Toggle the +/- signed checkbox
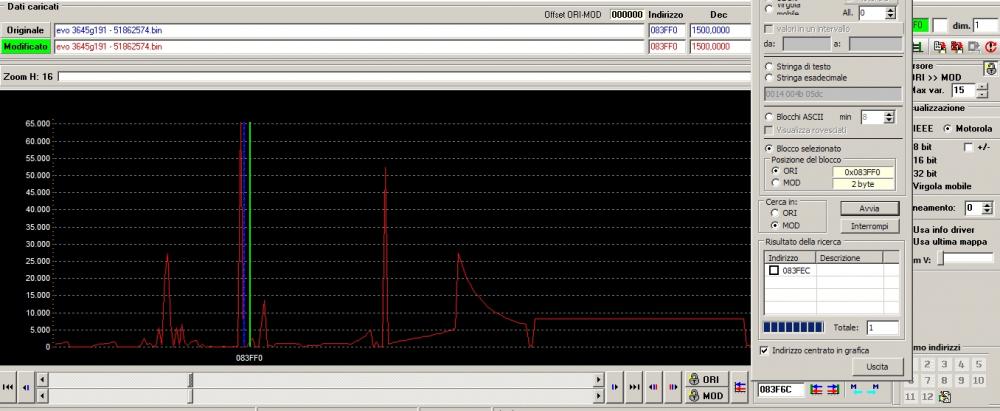This screenshot has height=411, width=1000. coord(969,147)
